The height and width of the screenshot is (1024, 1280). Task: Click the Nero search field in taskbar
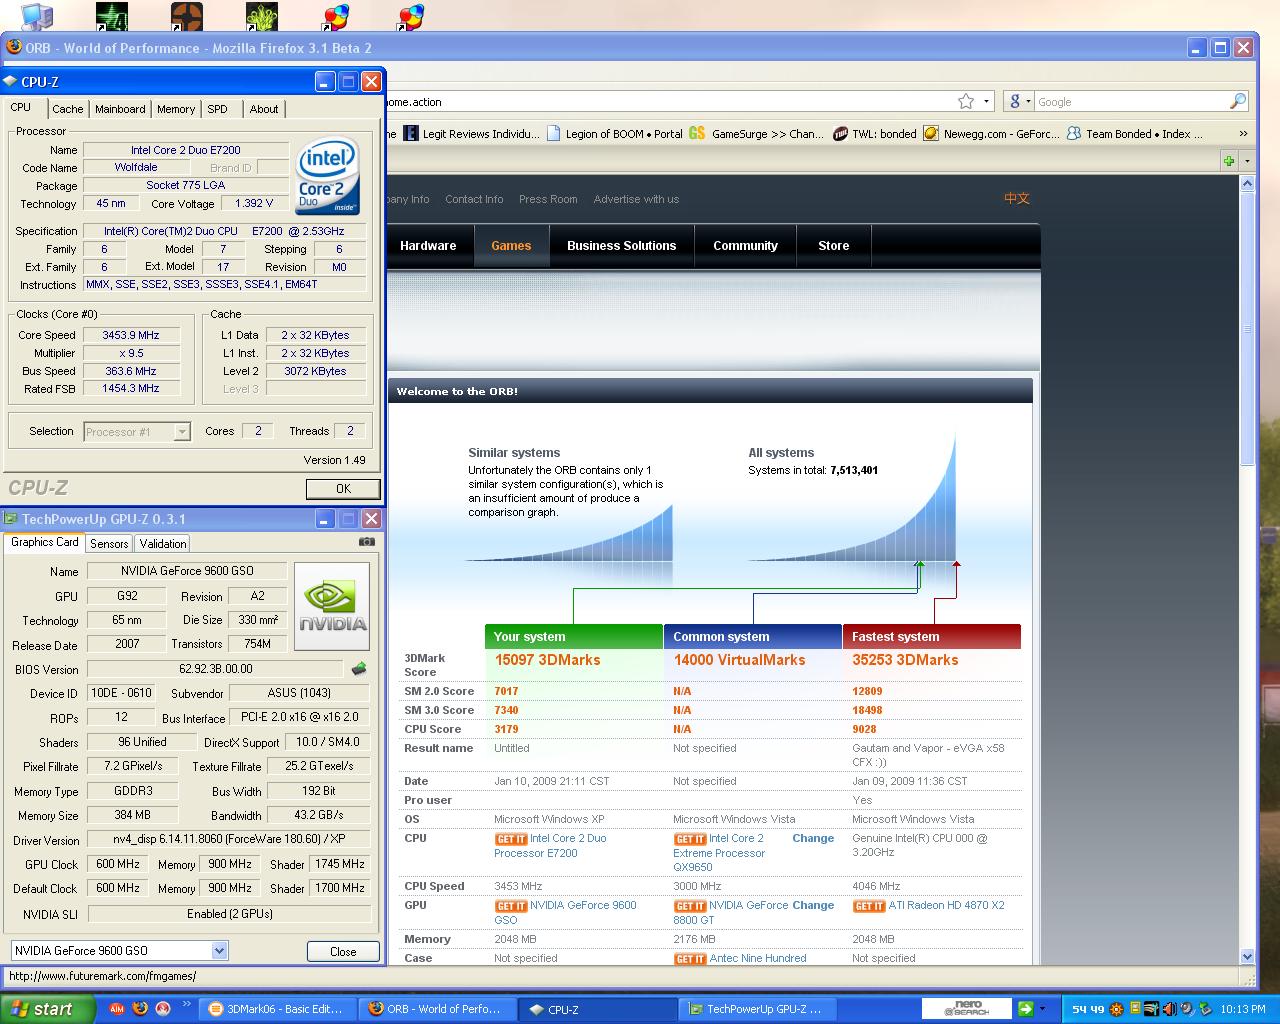pos(966,1009)
